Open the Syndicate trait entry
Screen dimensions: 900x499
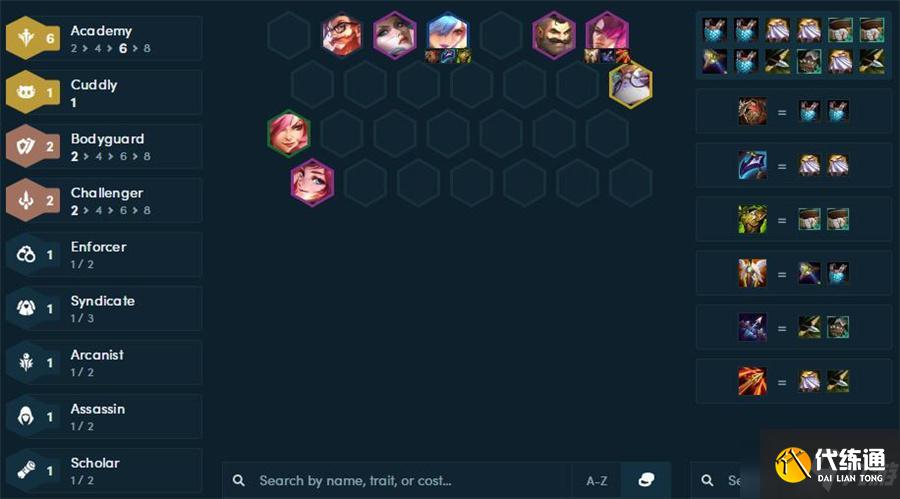(104, 308)
